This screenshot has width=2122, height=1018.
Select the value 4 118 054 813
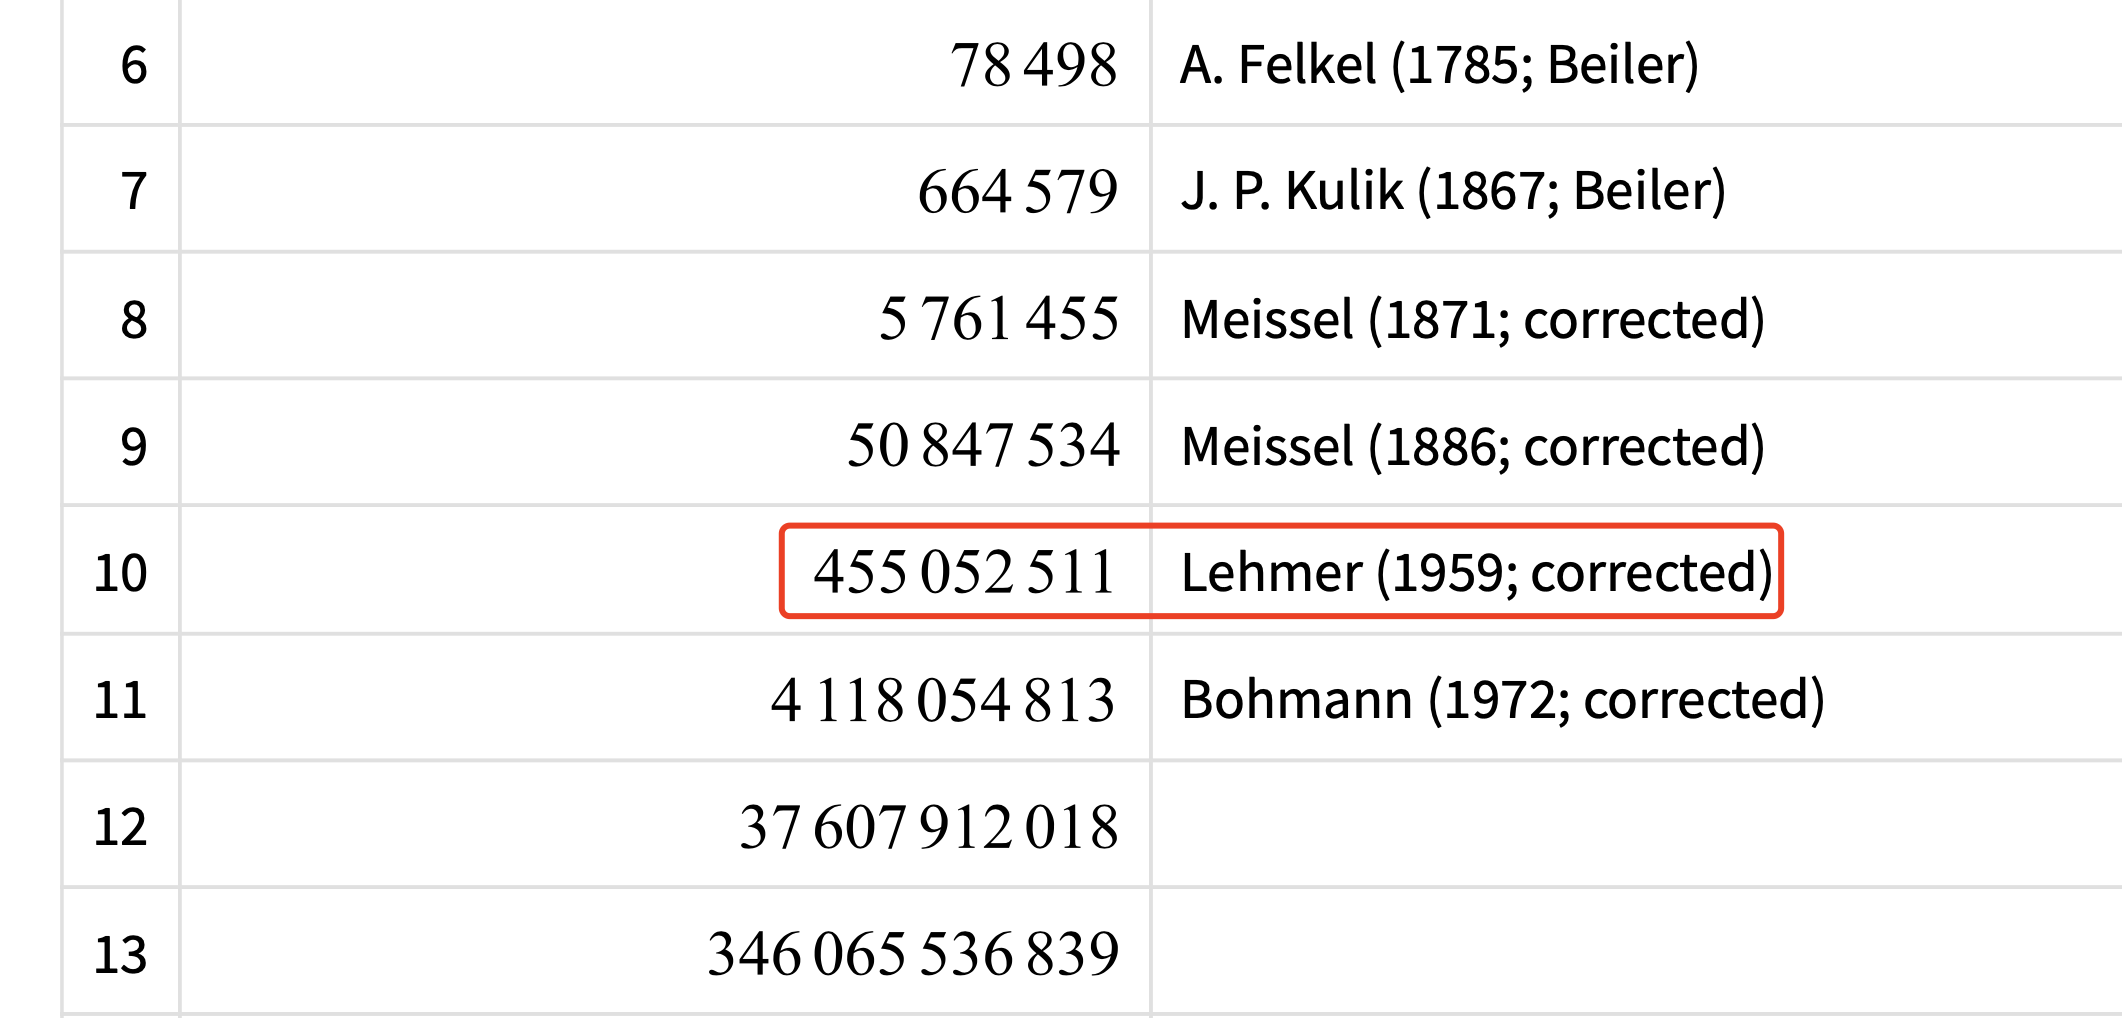(x=942, y=700)
